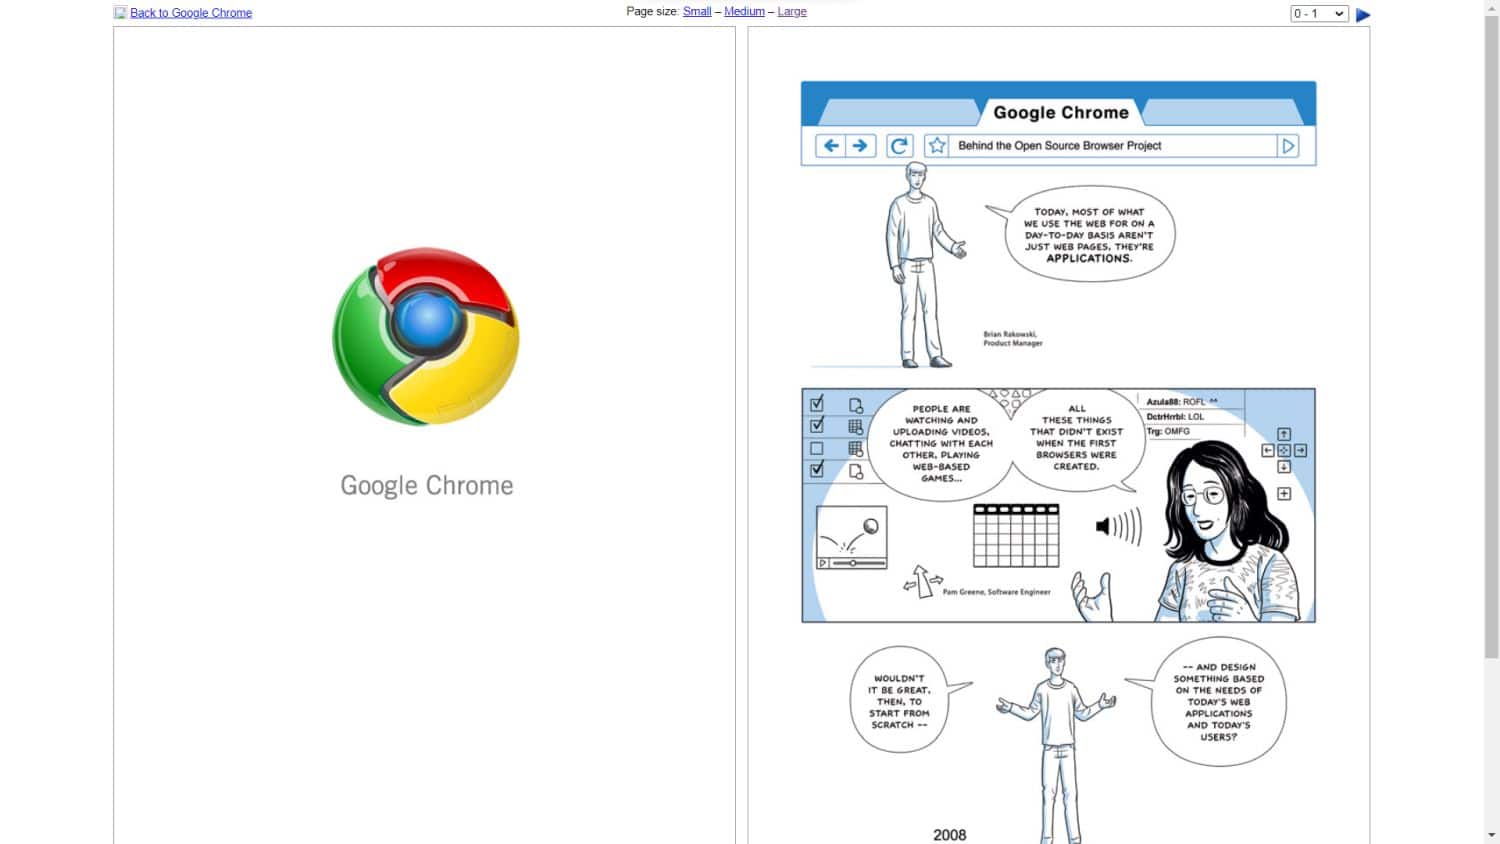Click the blue next page arrow
Viewport: 1500px width, 844px height.
point(1363,15)
